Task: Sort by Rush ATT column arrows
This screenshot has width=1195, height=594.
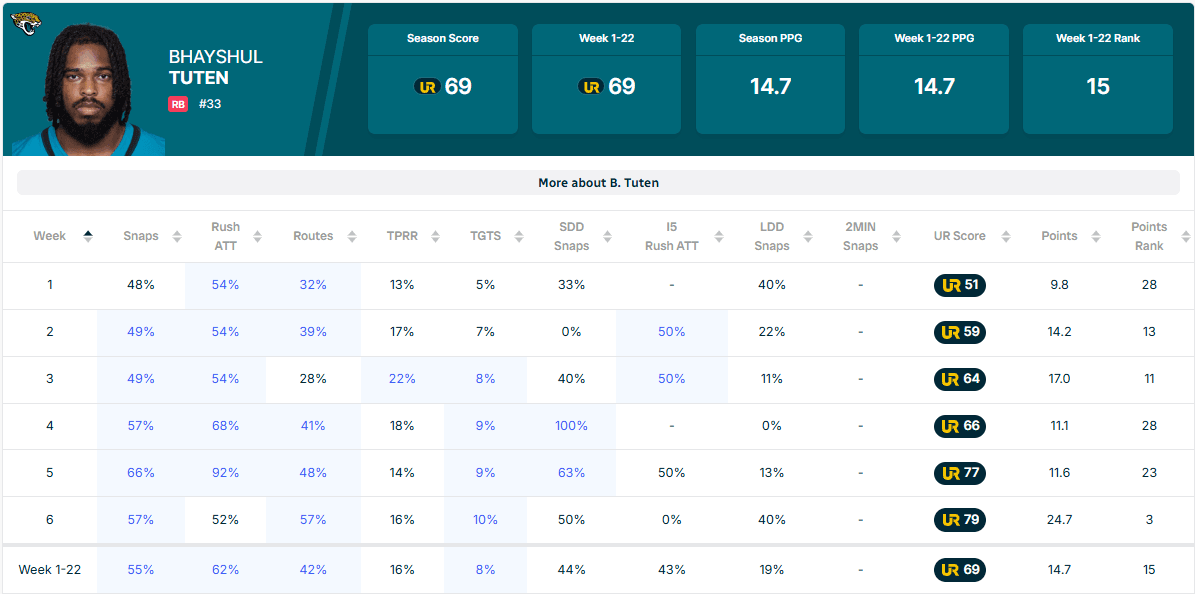Action: 258,236
